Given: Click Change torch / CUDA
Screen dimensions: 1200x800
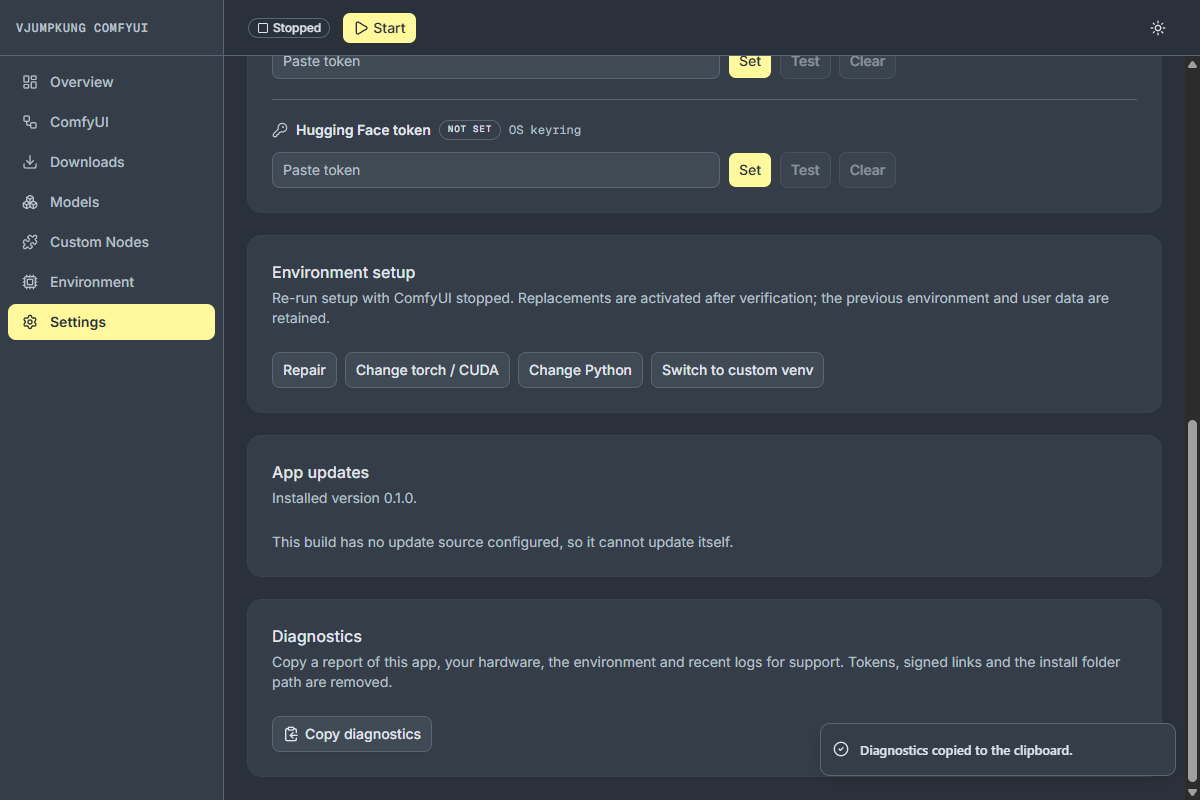Looking at the screenshot, I should pyautogui.click(x=427, y=370).
